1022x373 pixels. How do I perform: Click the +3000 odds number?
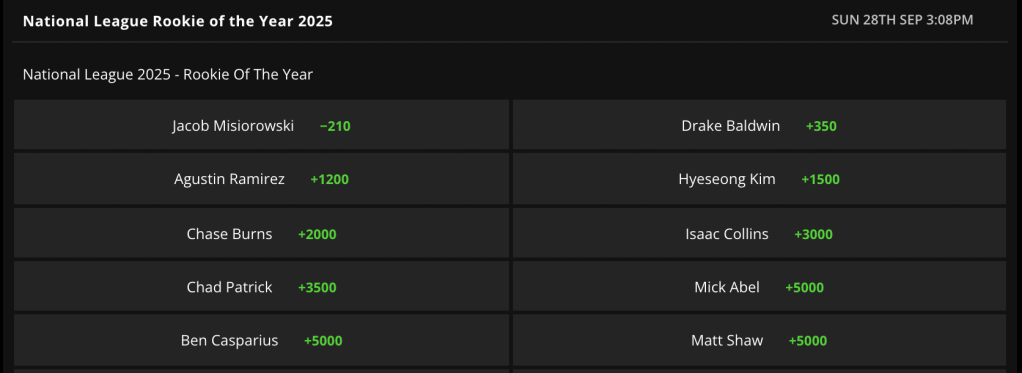[x=813, y=234]
